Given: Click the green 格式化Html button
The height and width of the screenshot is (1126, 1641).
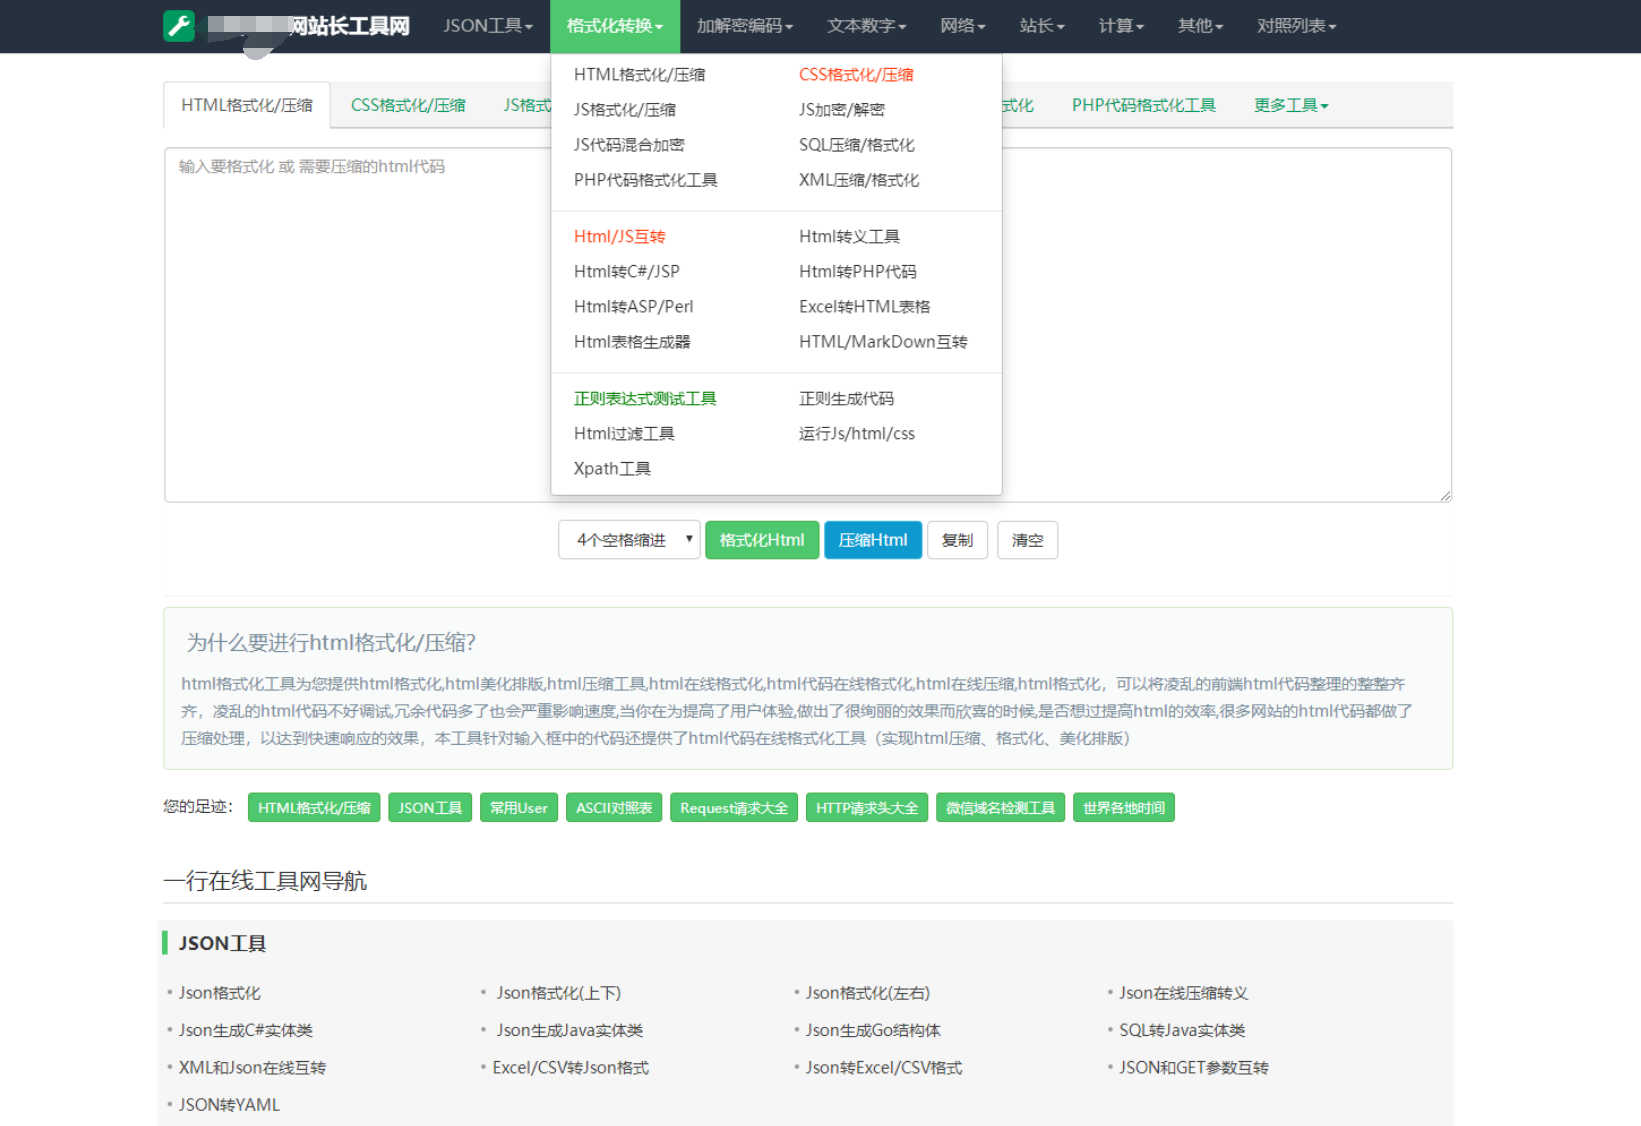Looking at the screenshot, I should (x=762, y=540).
